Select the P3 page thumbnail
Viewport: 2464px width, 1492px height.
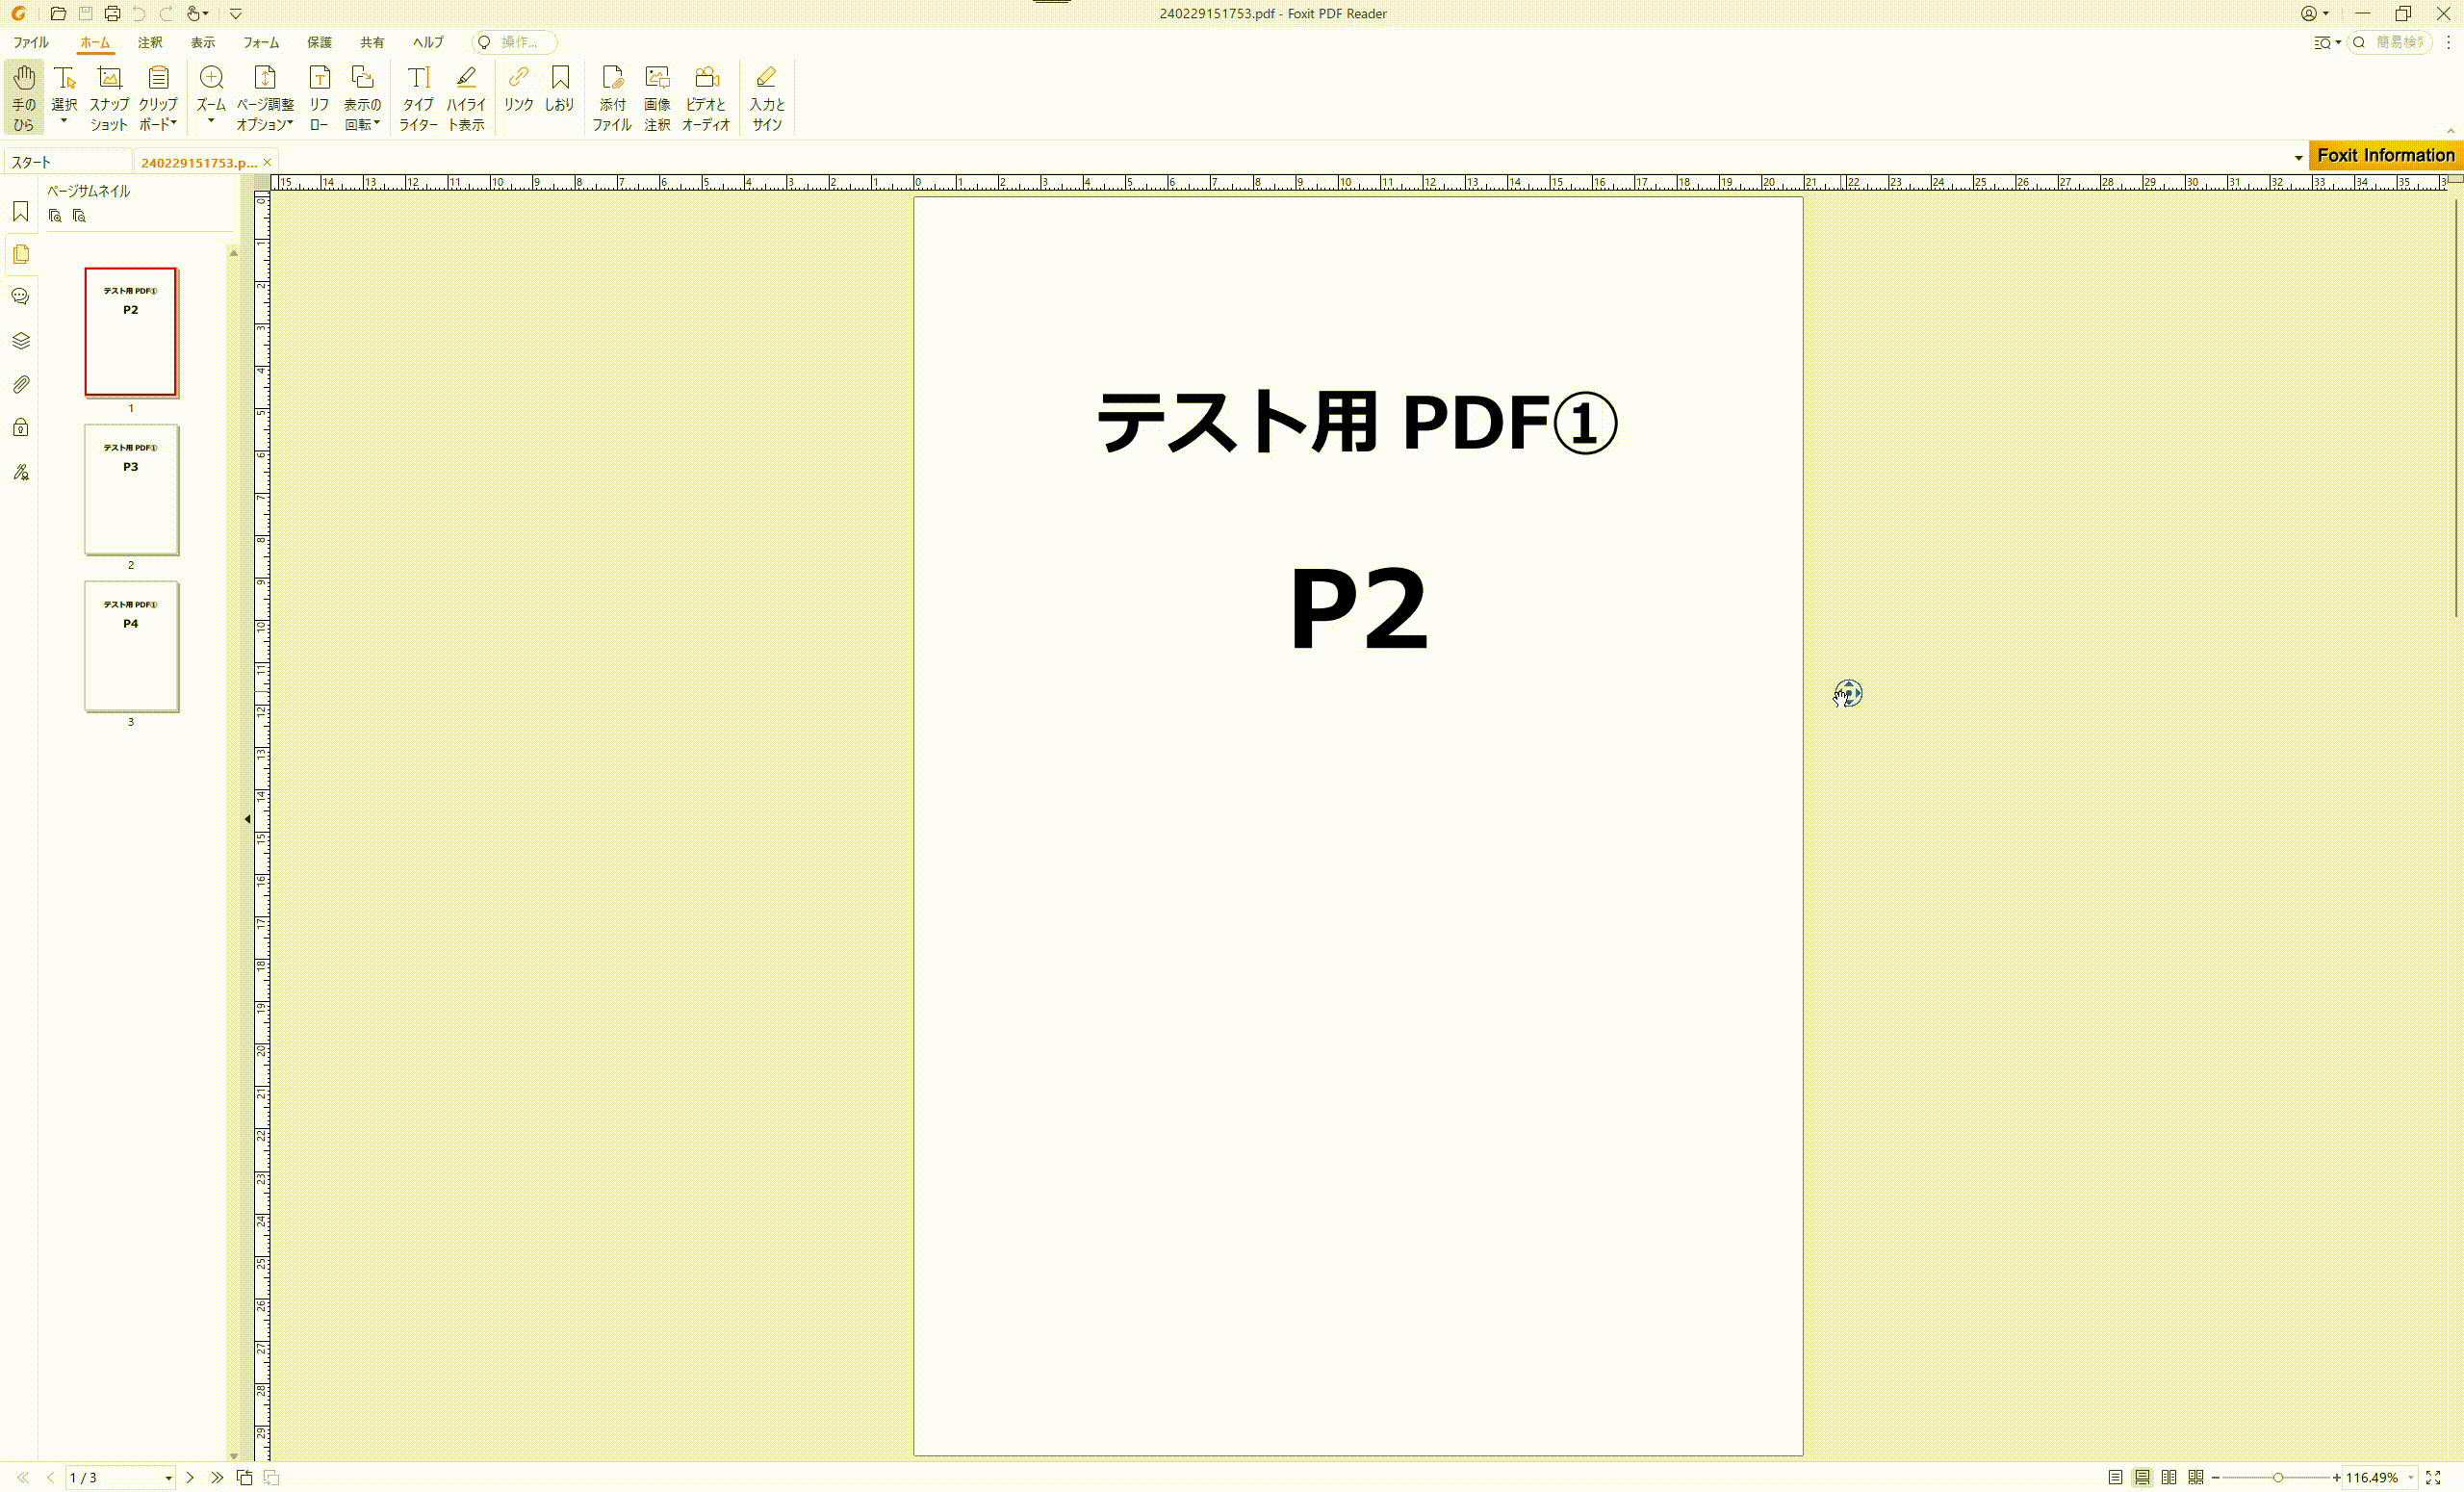(130, 490)
